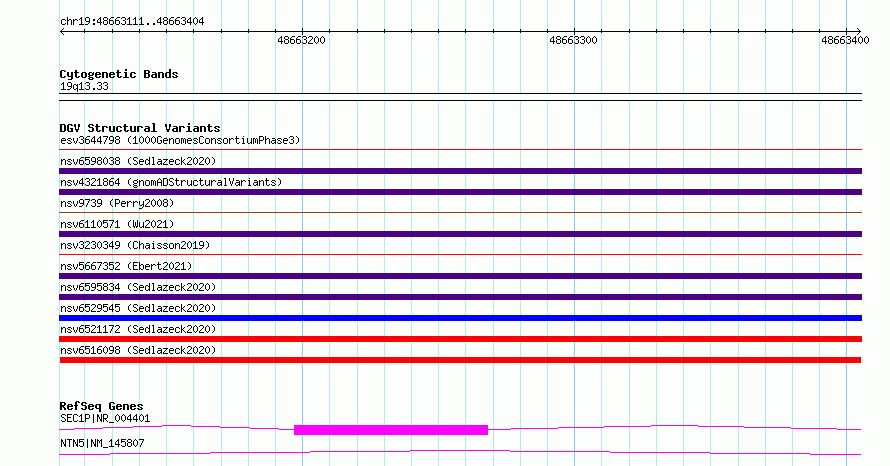Open the NTN5|NM_145807 gene label
Image resolution: width=890 pixels, height=466 pixels.
(x=102, y=443)
